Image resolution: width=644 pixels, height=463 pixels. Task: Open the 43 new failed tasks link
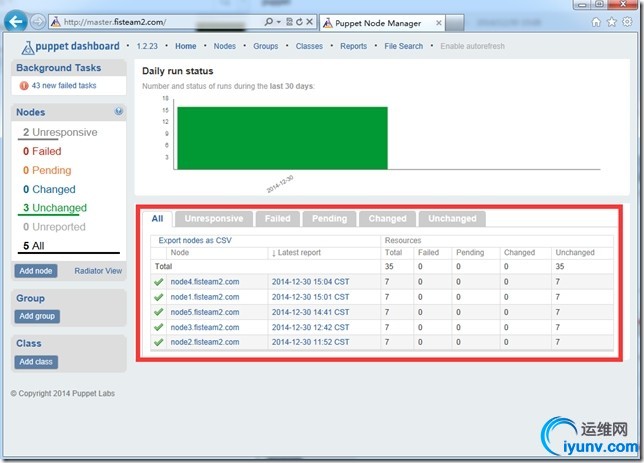pyautogui.click(x=64, y=85)
